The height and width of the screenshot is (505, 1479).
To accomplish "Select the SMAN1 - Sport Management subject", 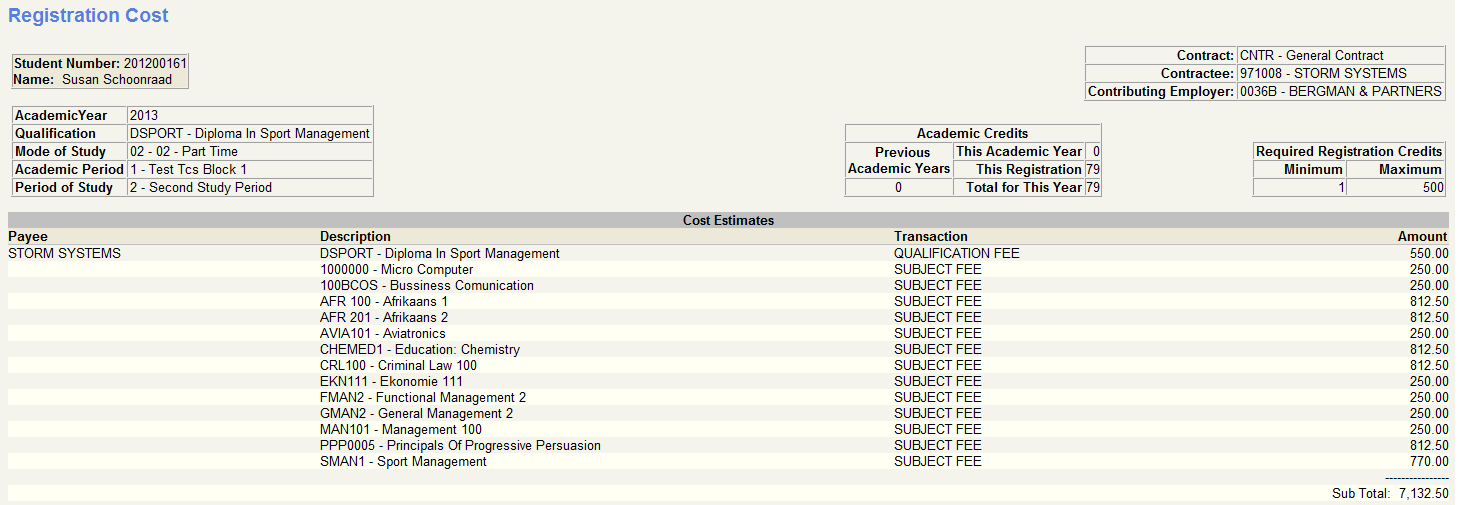I will click(403, 462).
